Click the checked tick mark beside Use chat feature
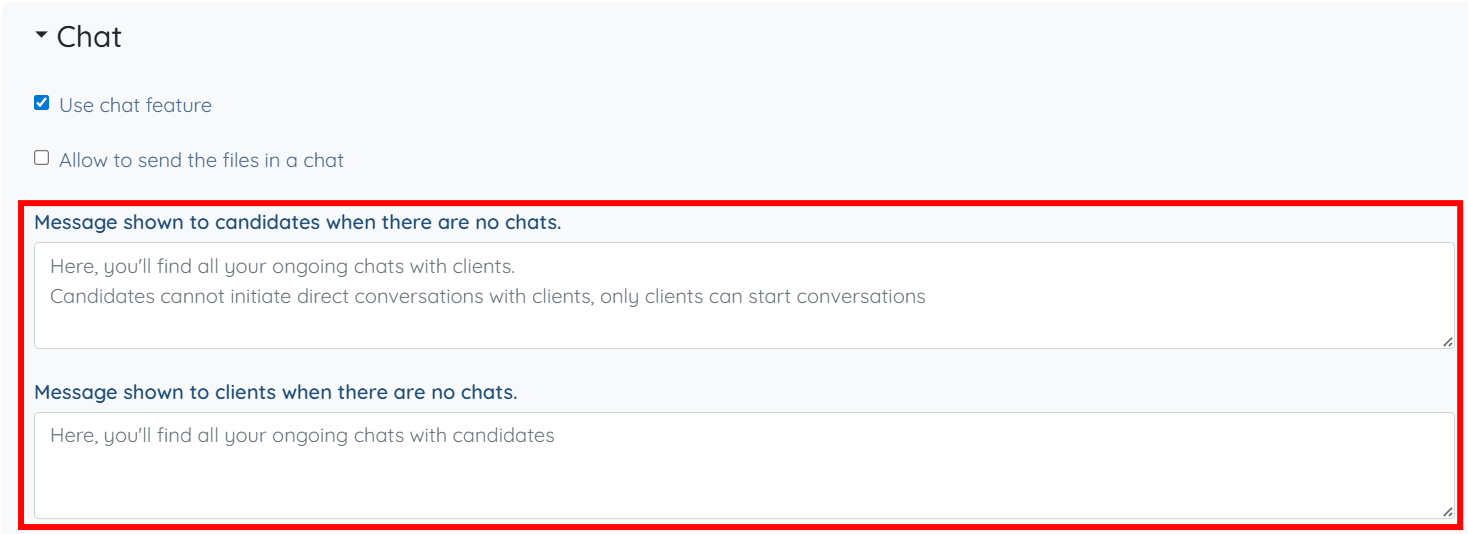 tap(42, 103)
